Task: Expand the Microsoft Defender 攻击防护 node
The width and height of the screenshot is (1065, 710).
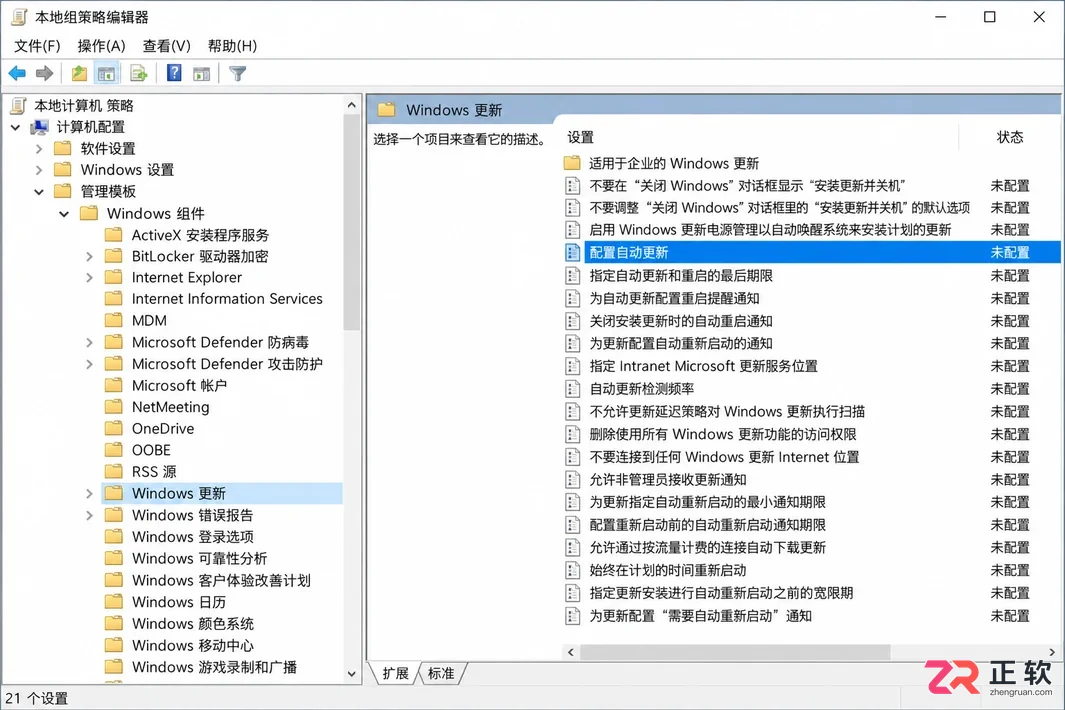Action: click(89, 364)
